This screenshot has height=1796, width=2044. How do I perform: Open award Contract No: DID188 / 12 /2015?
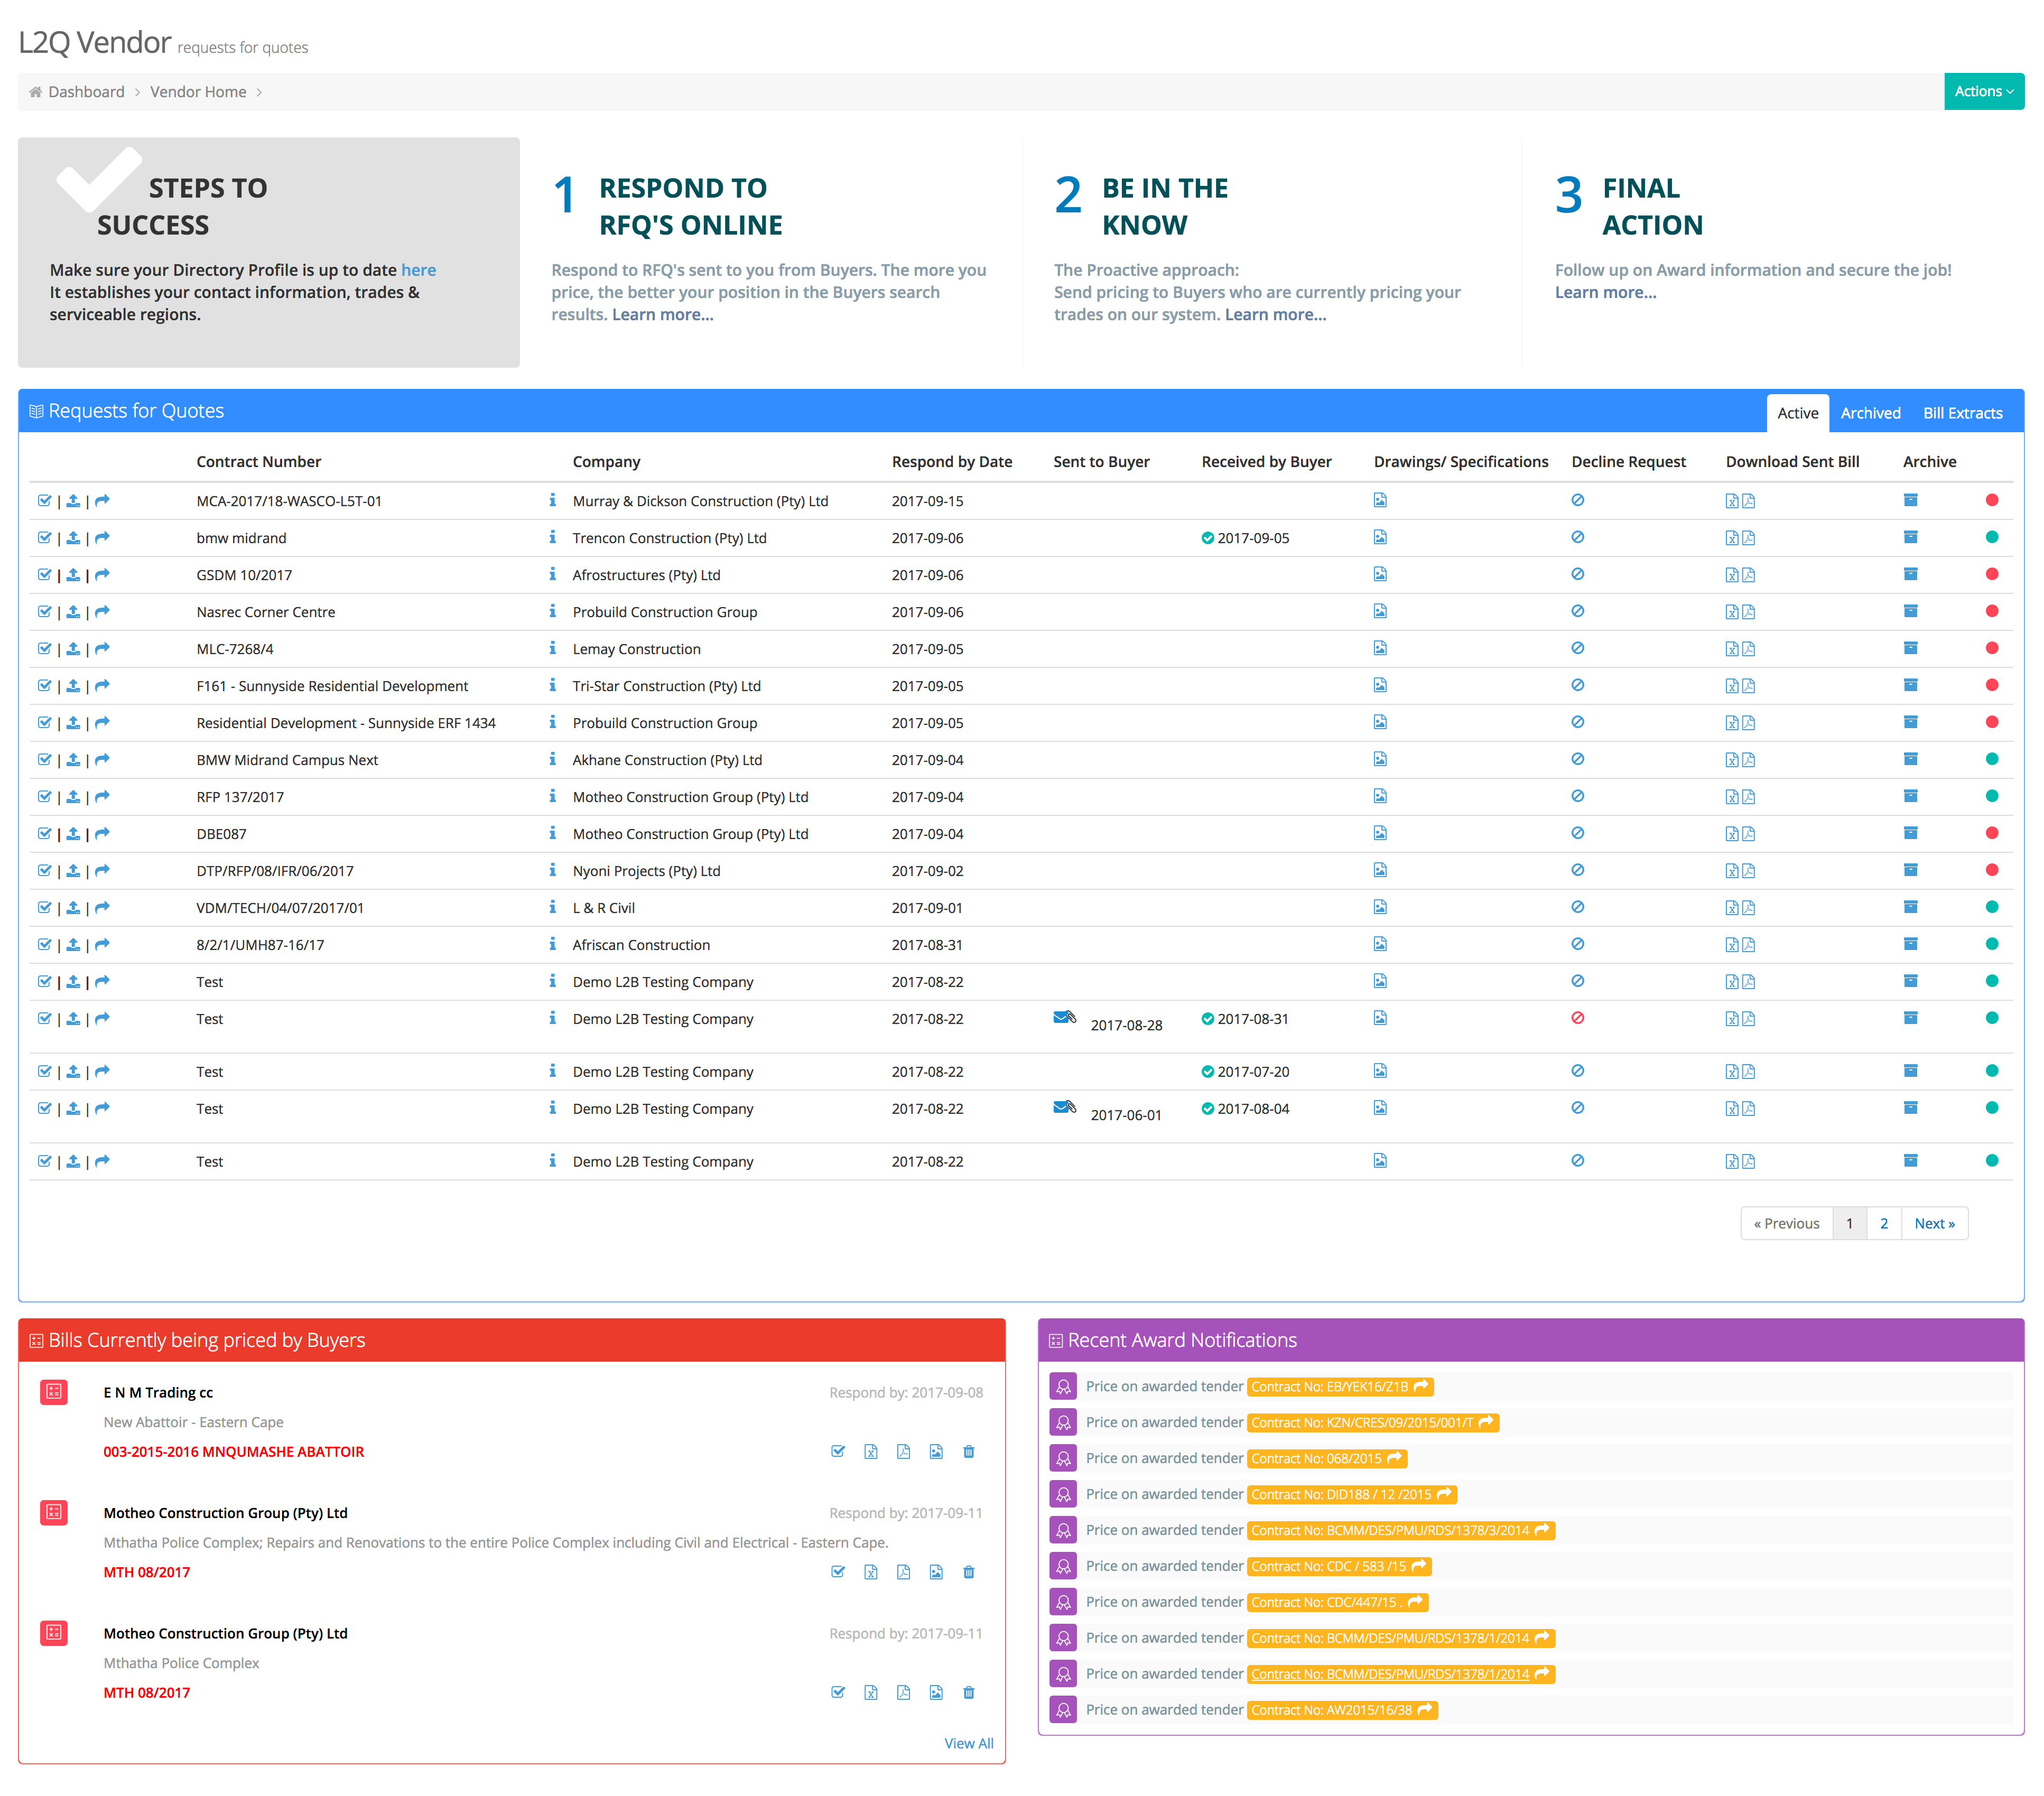[x=1351, y=1494]
